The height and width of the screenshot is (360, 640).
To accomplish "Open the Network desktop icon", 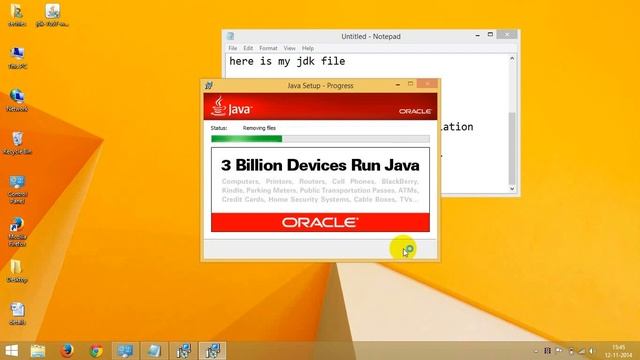I will coord(17,100).
